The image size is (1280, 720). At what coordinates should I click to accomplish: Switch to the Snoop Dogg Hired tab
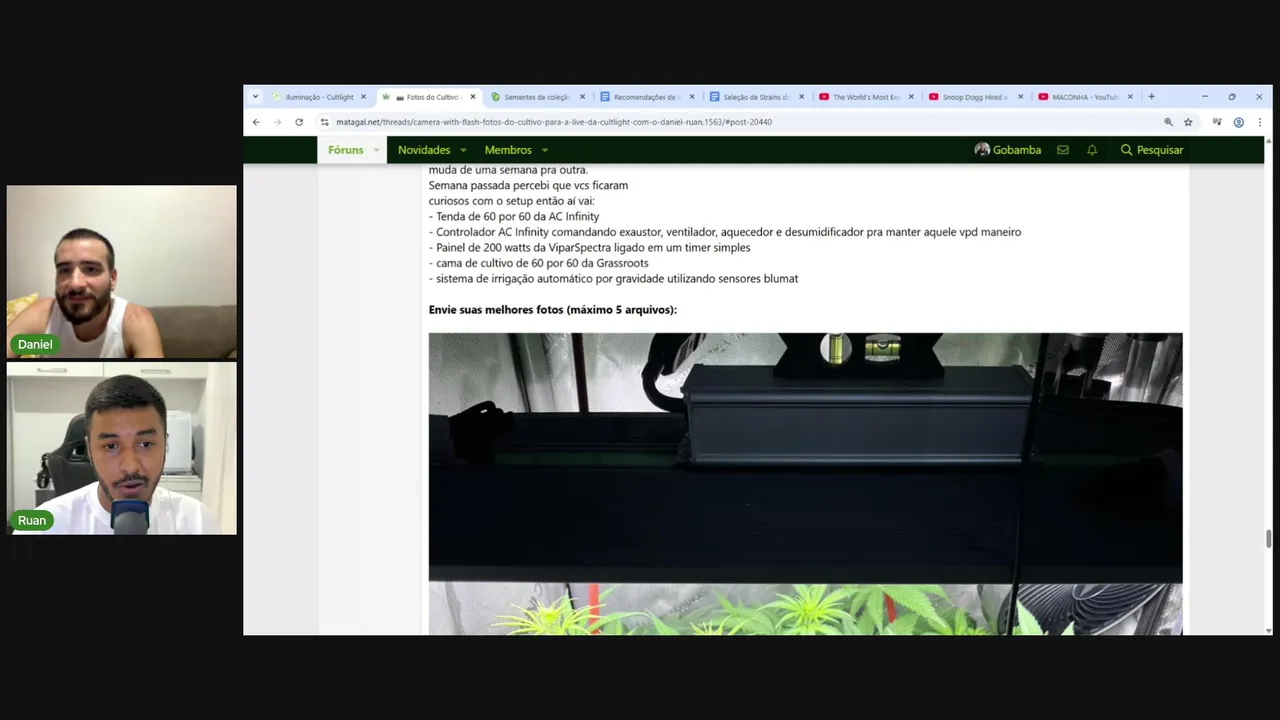pyautogui.click(x=974, y=97)
